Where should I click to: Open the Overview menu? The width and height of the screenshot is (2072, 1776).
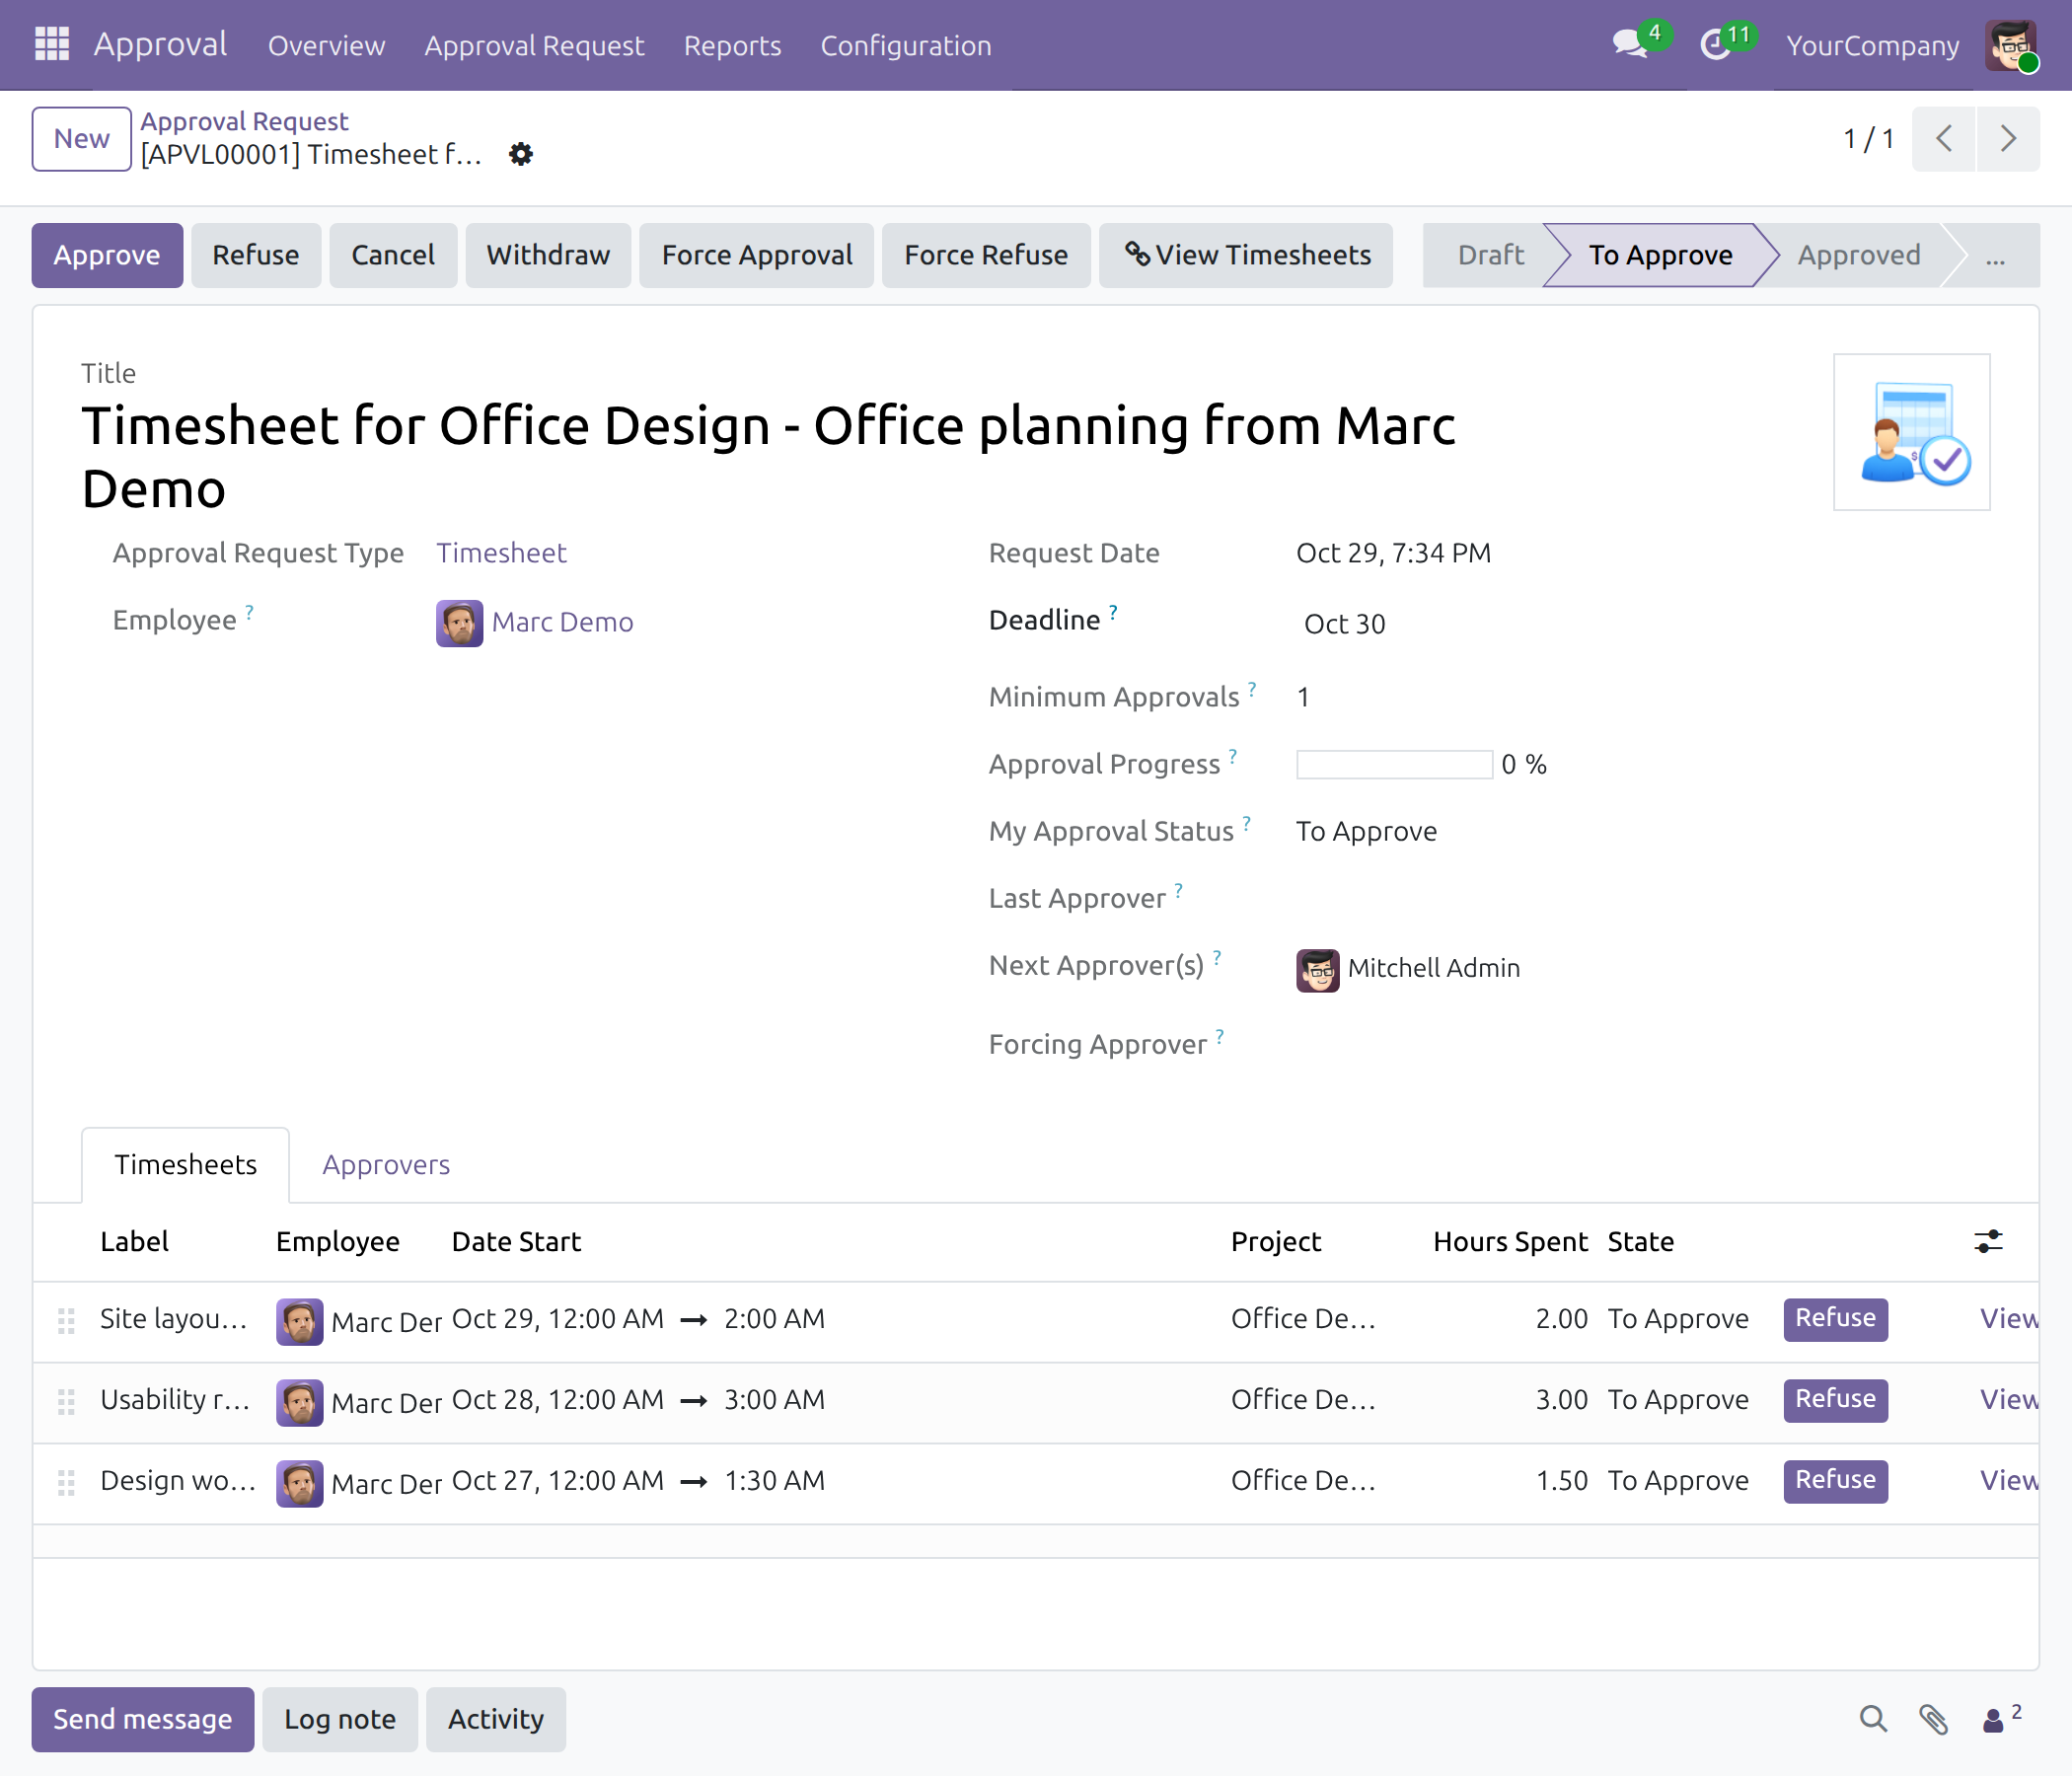326,46
